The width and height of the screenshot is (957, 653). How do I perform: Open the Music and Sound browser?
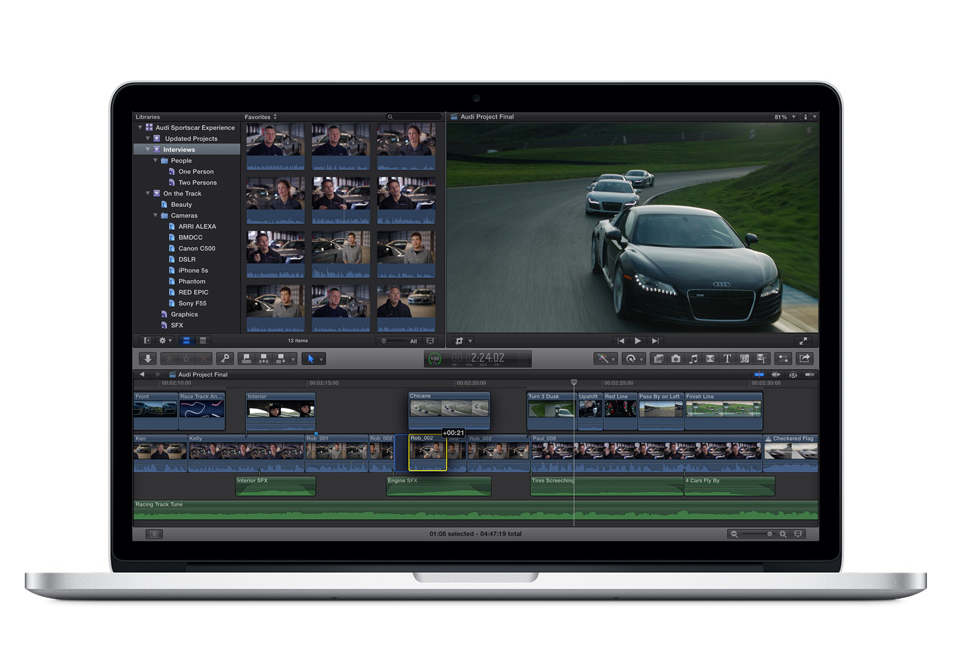[693, 358]
